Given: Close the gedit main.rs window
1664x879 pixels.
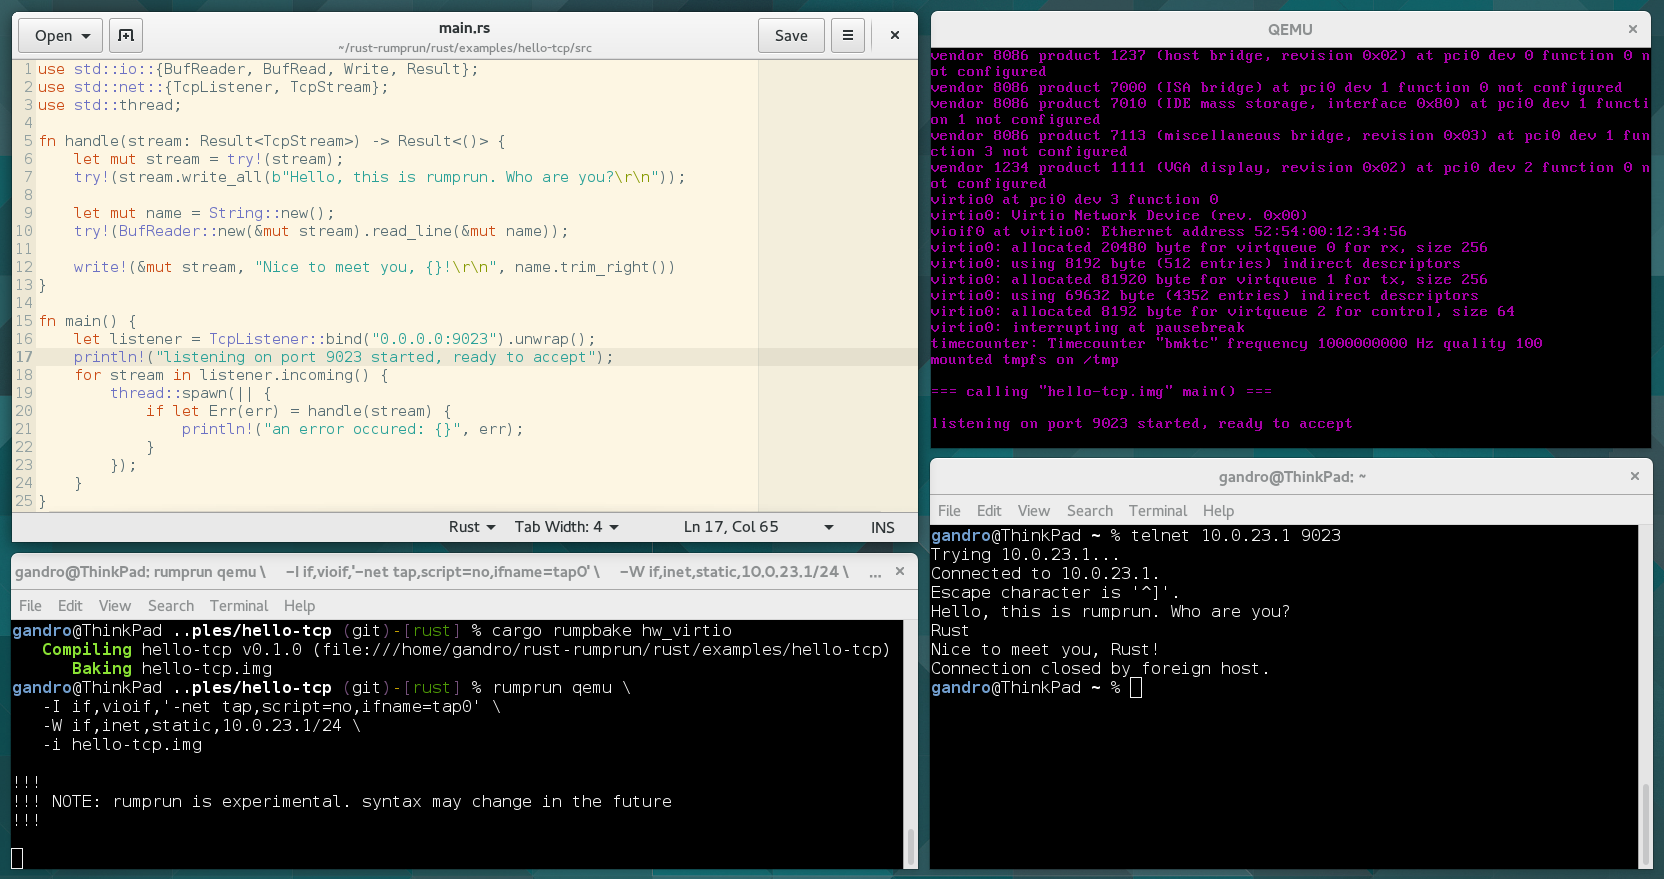Looking at the screenshot, I should 895,35.
